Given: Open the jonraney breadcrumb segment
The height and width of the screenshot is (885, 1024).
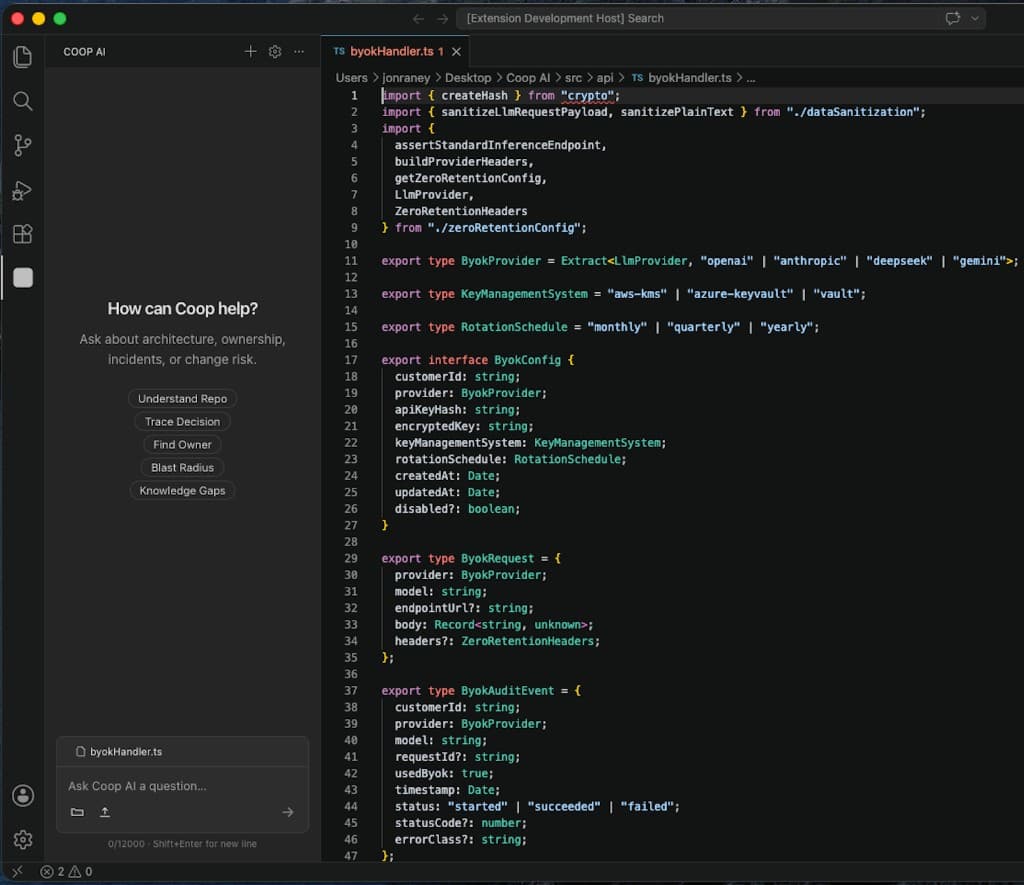Looking at the screenshot, I should click(406, 78).
